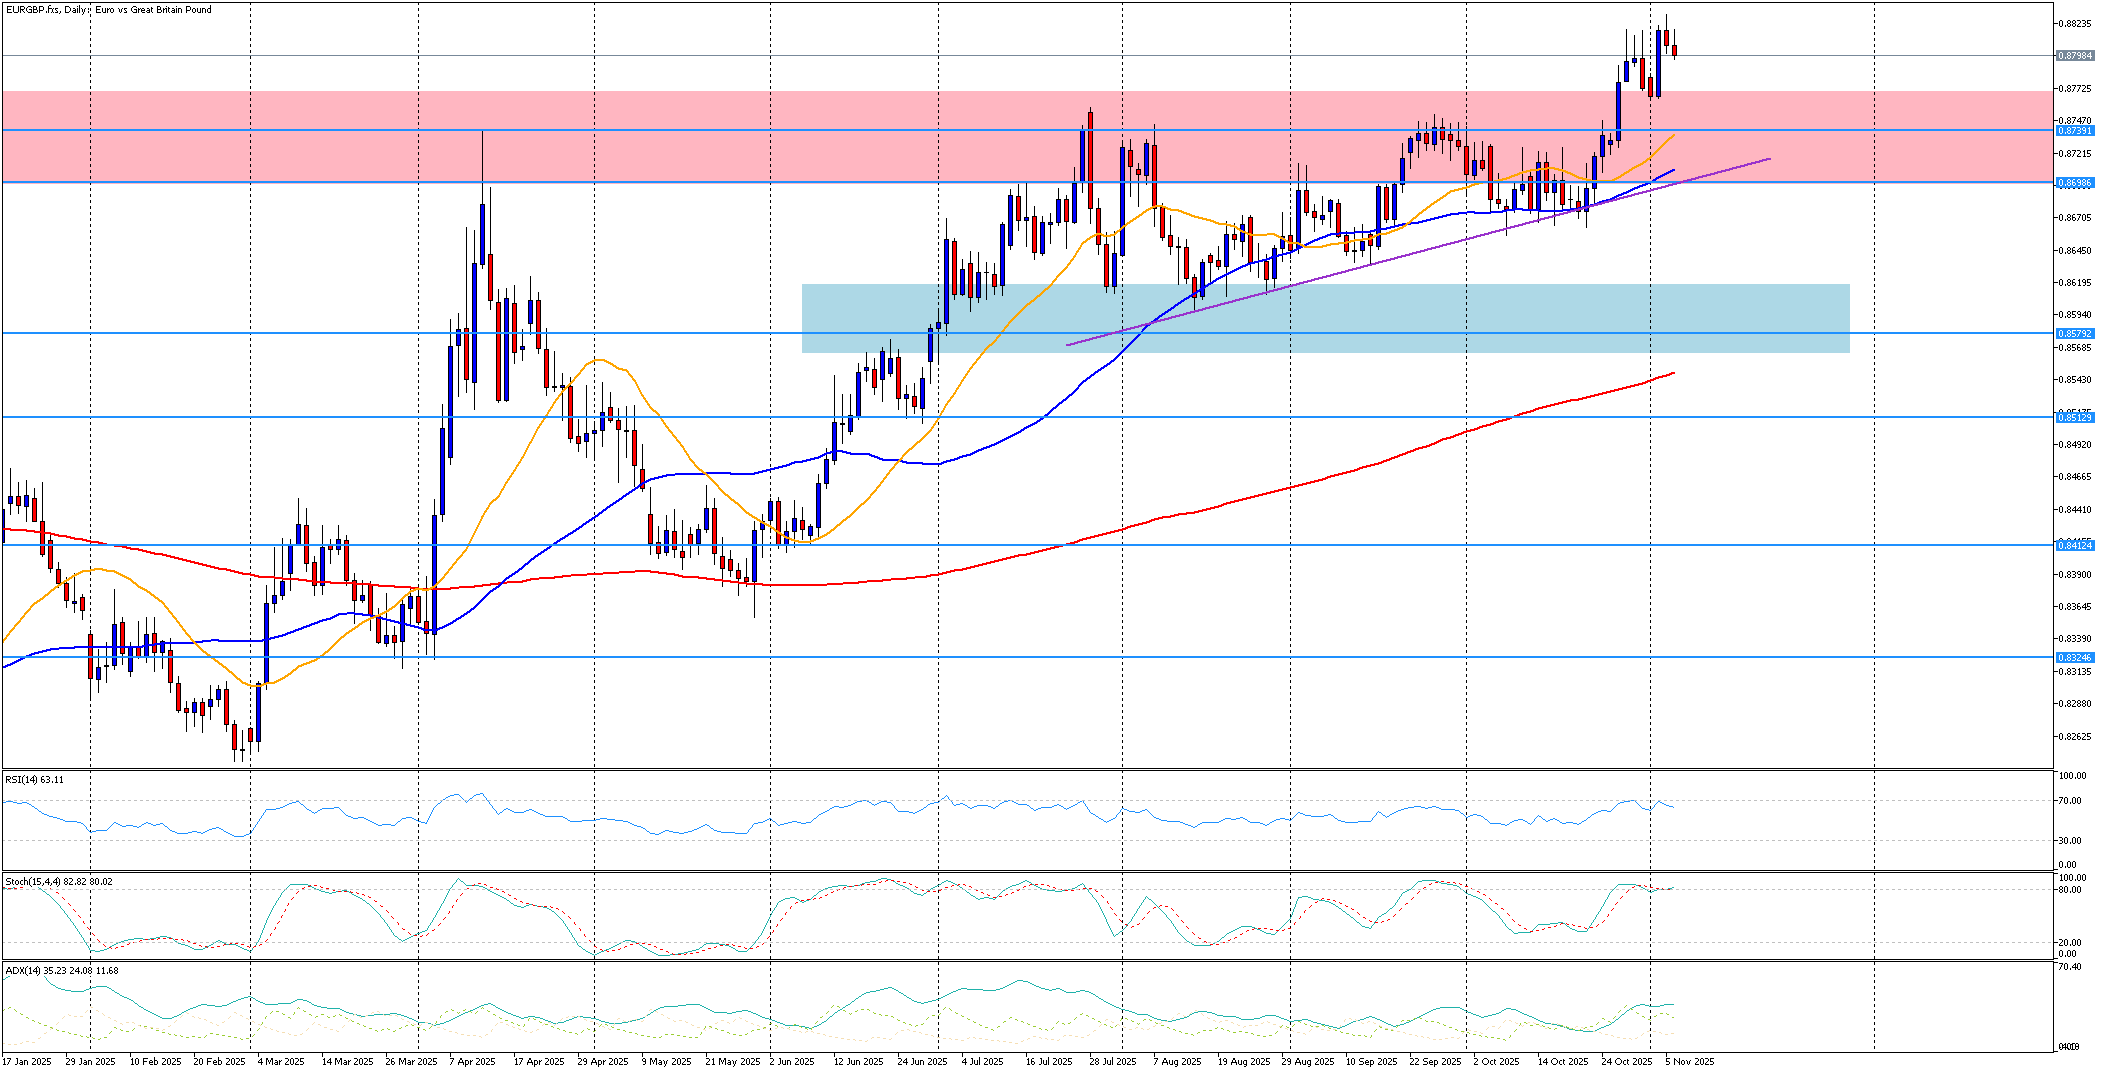Select the pink resistance zone rectangle

coord(1027,137)
